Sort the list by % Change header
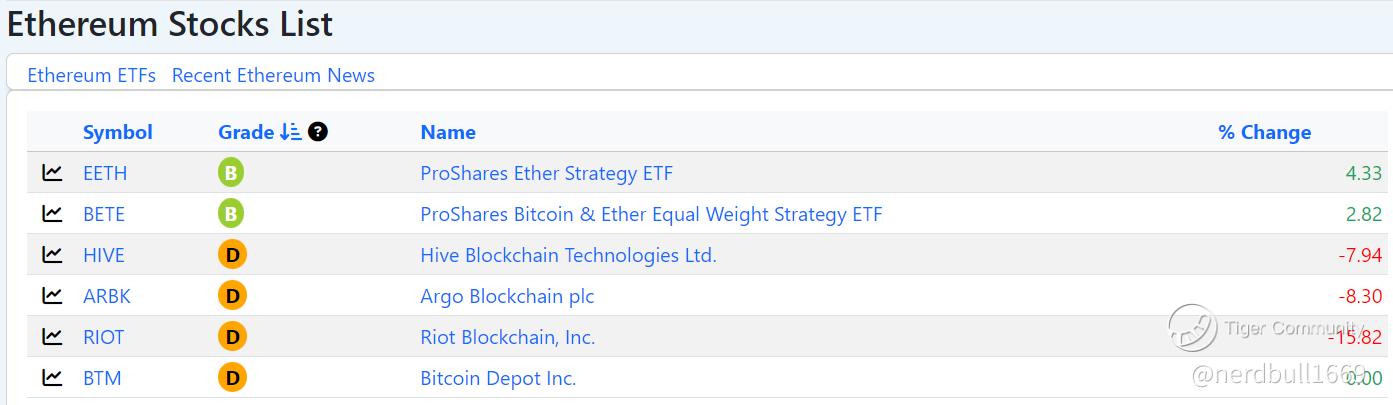 1264,132
